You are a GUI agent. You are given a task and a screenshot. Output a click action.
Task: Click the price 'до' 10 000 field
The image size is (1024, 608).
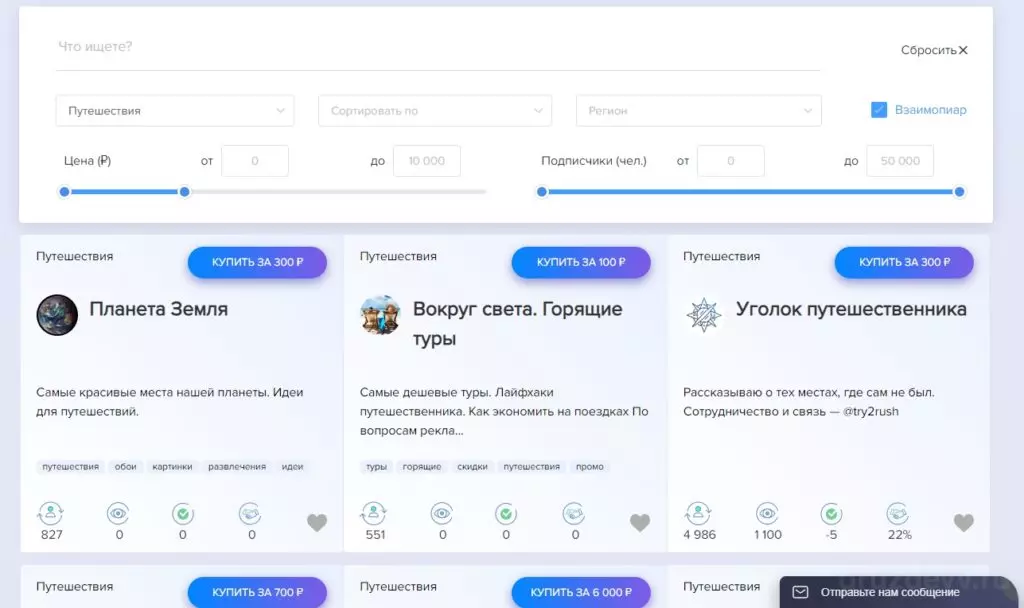pos(426,161)
